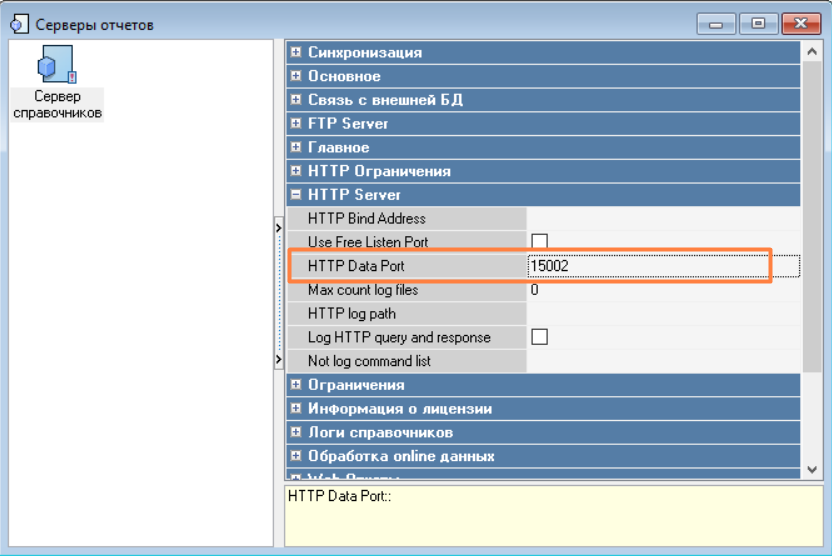Viewport: 832px width, 556px height.
Task: Expand the HTTP Ограничения section
Action: [296, 171]
